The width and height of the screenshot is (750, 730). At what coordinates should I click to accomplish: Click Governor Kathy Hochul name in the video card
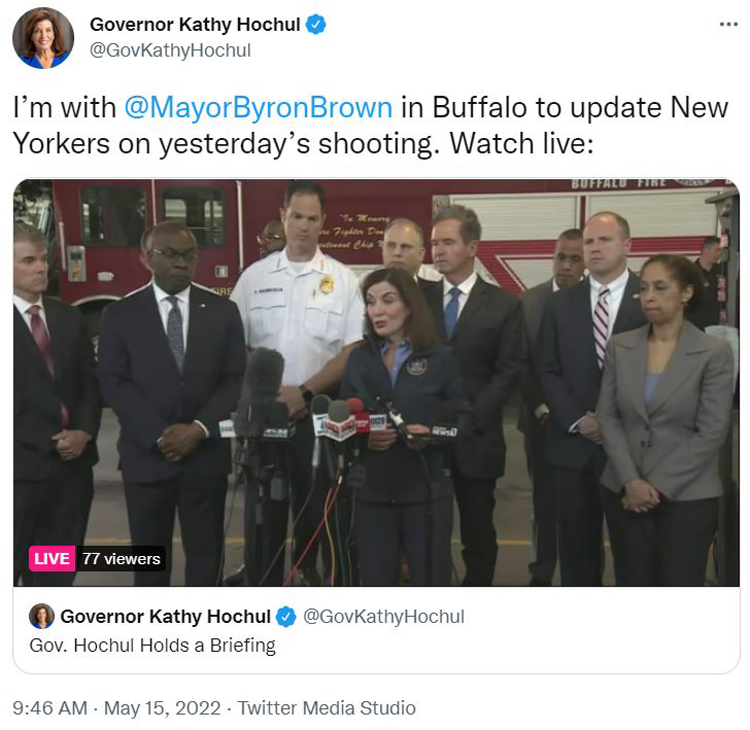165,617
